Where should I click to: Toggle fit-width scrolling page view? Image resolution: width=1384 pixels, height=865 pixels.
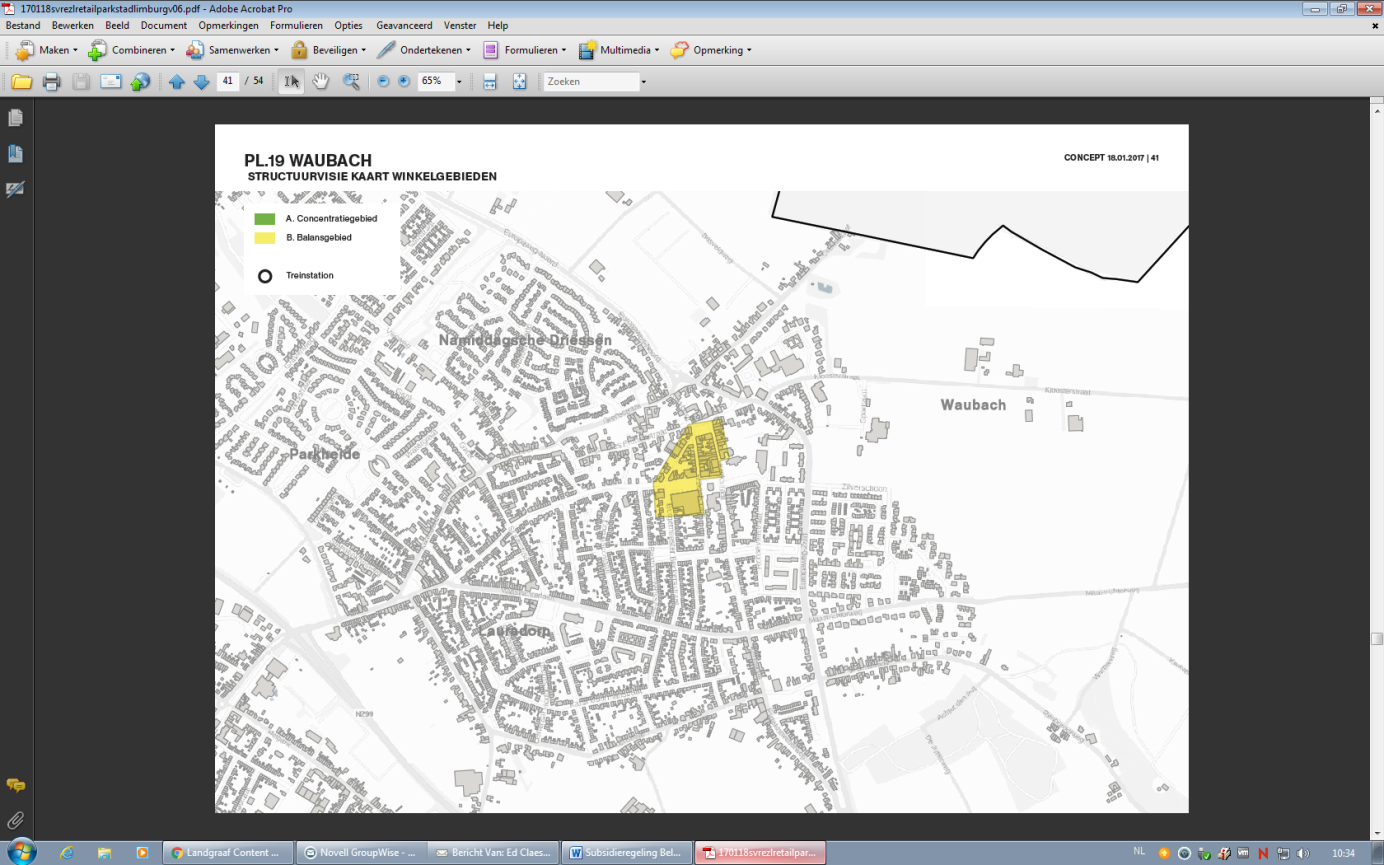pos(490,82)
